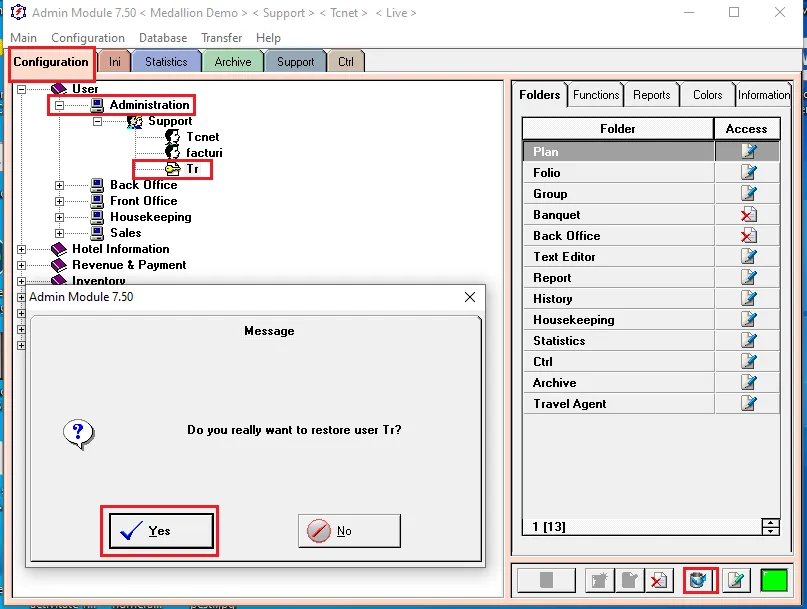The width and height of the screenshot is (807, 609).
Task: Switch to the green Archive tab
Action: click(233, 62)
